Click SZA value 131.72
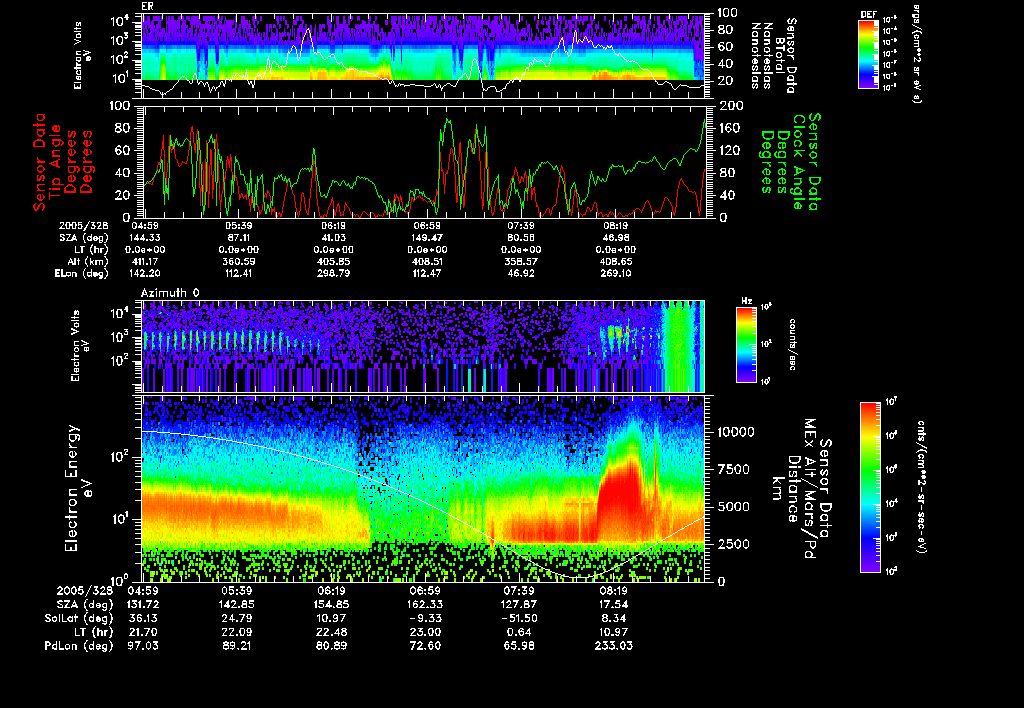The height and width of the screenshot is (708, 1024). pyautogui.click(x=142, y=604)
